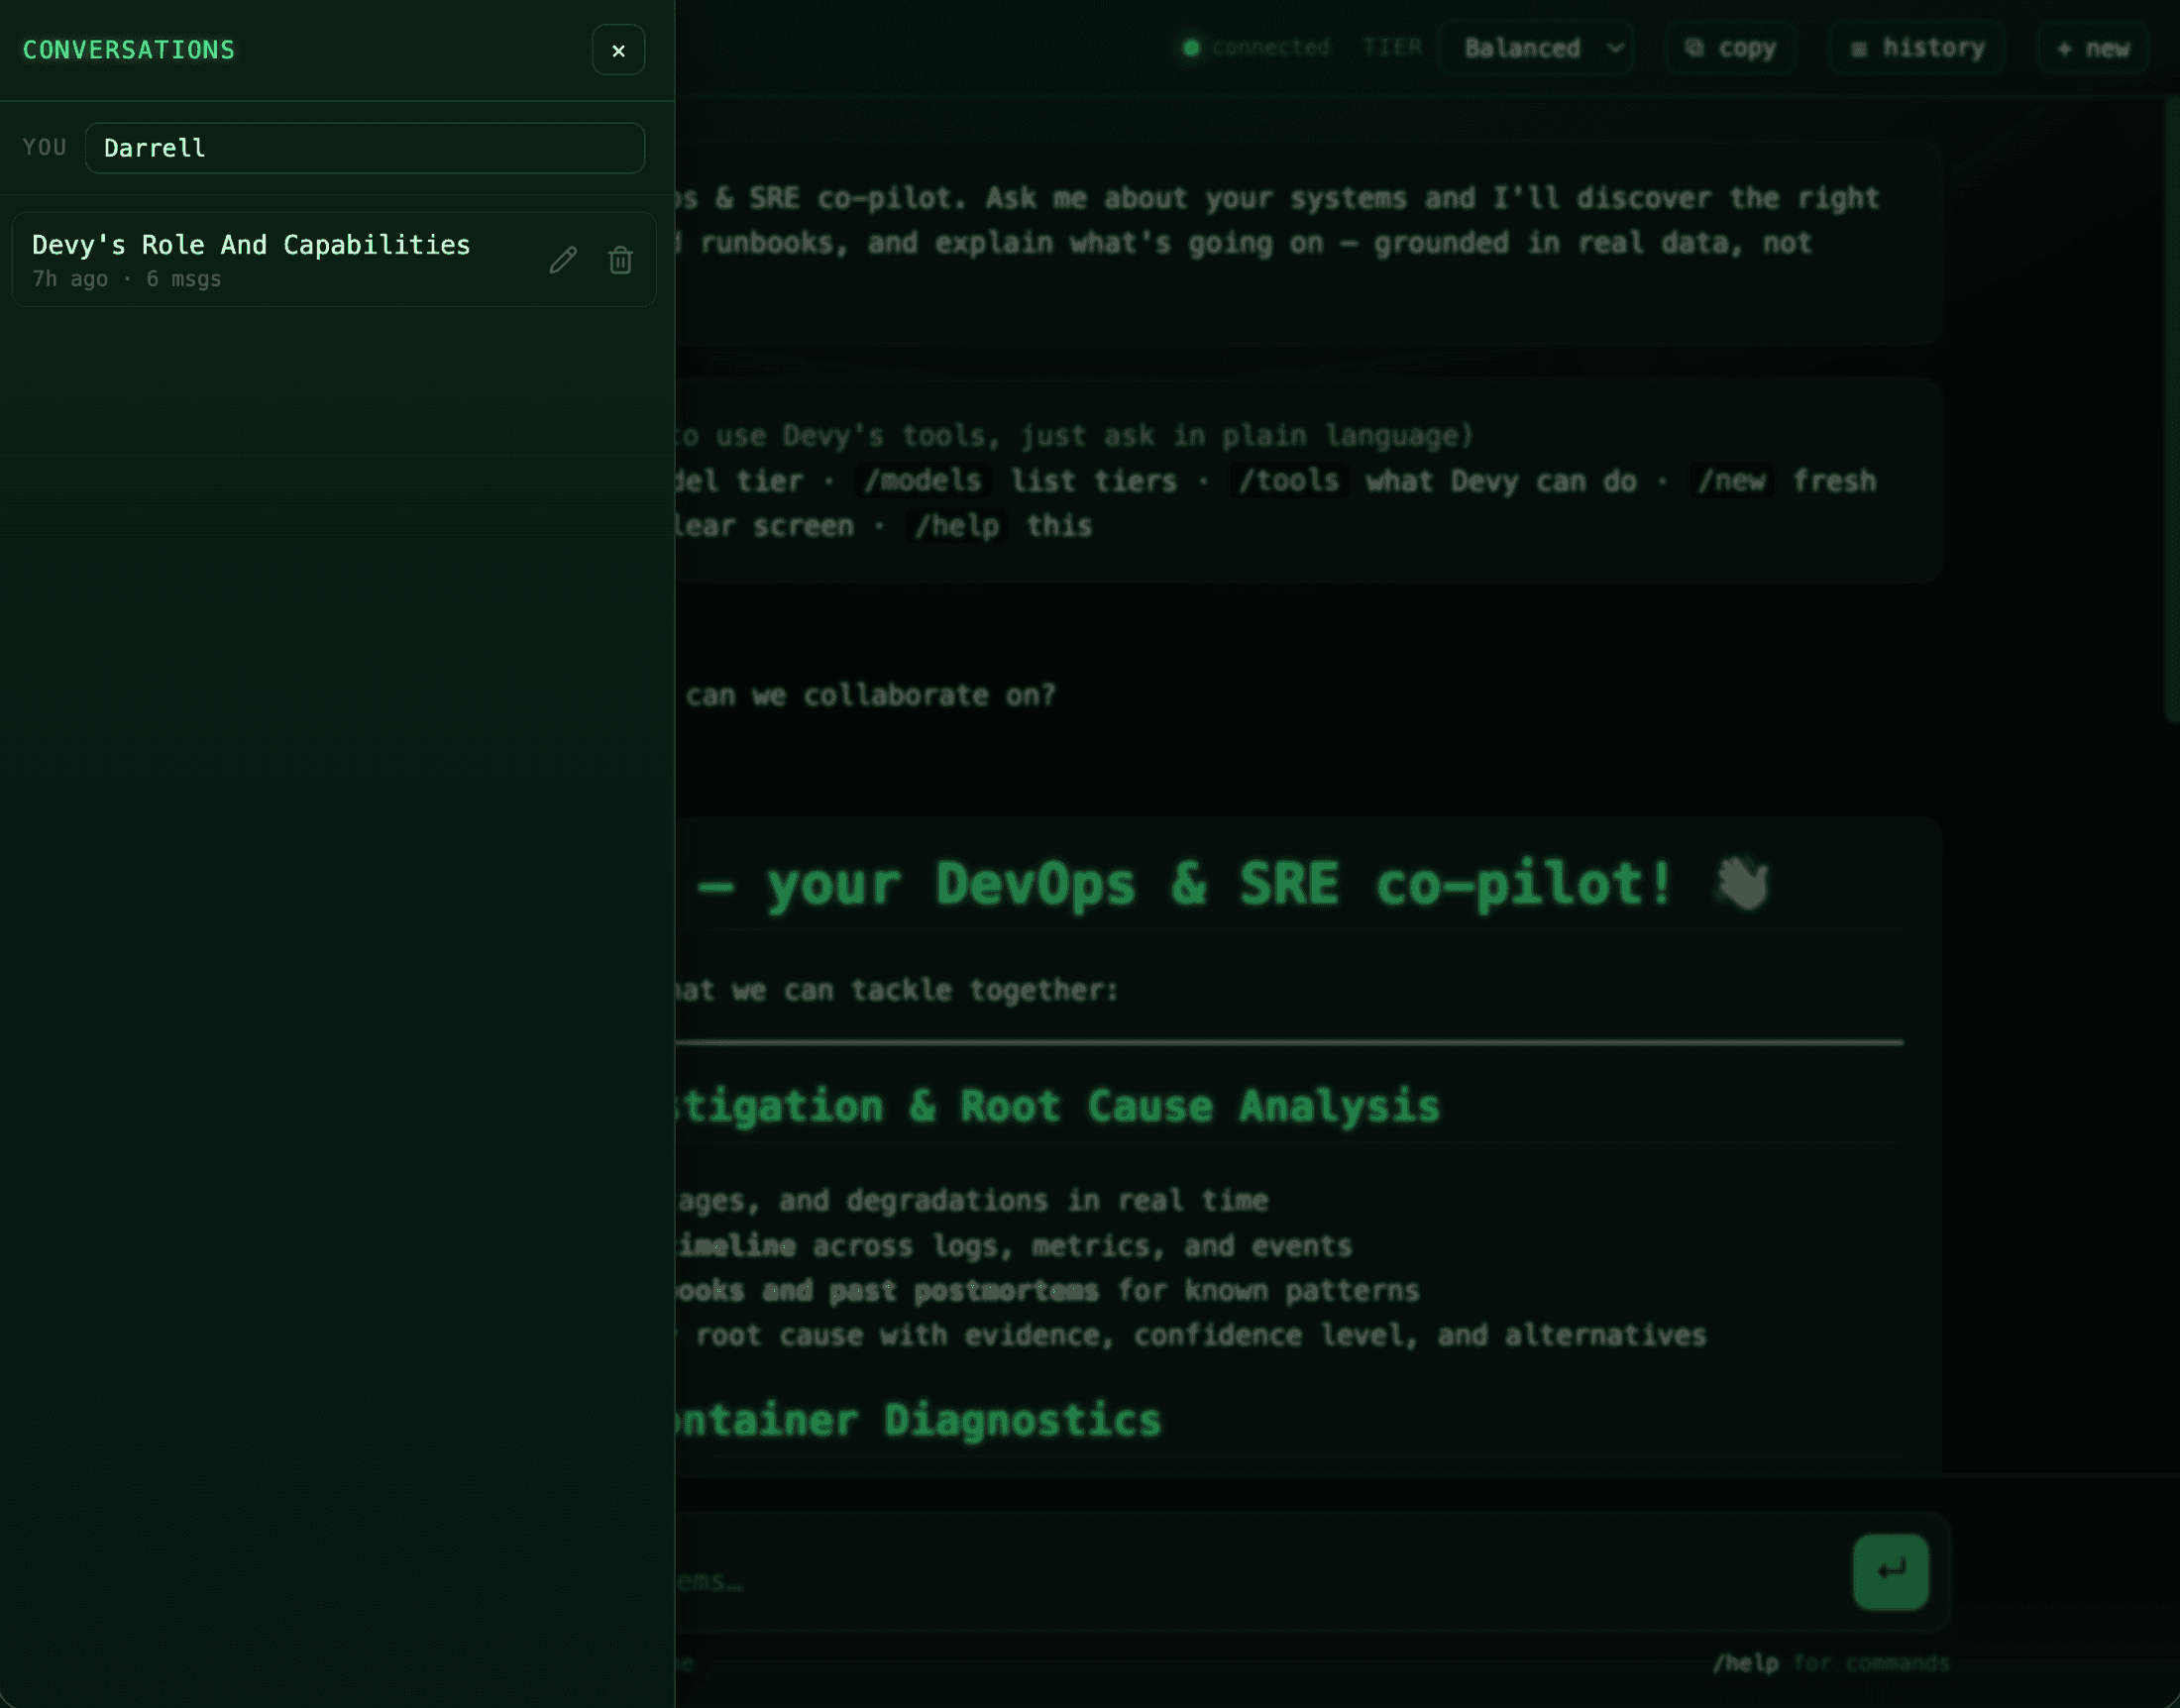This screenshot has height=1708, width=2180.
Task: Delete the Devy's Role And Capabilities conversation
Action: [x=620, y=260]
